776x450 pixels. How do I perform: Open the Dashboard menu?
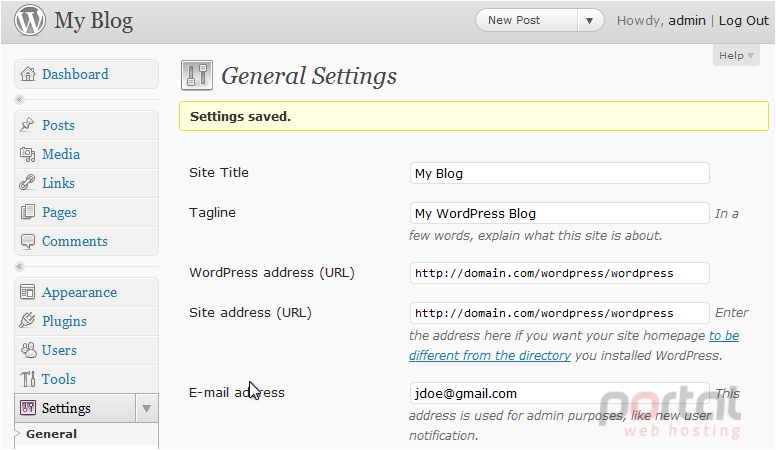75,74
